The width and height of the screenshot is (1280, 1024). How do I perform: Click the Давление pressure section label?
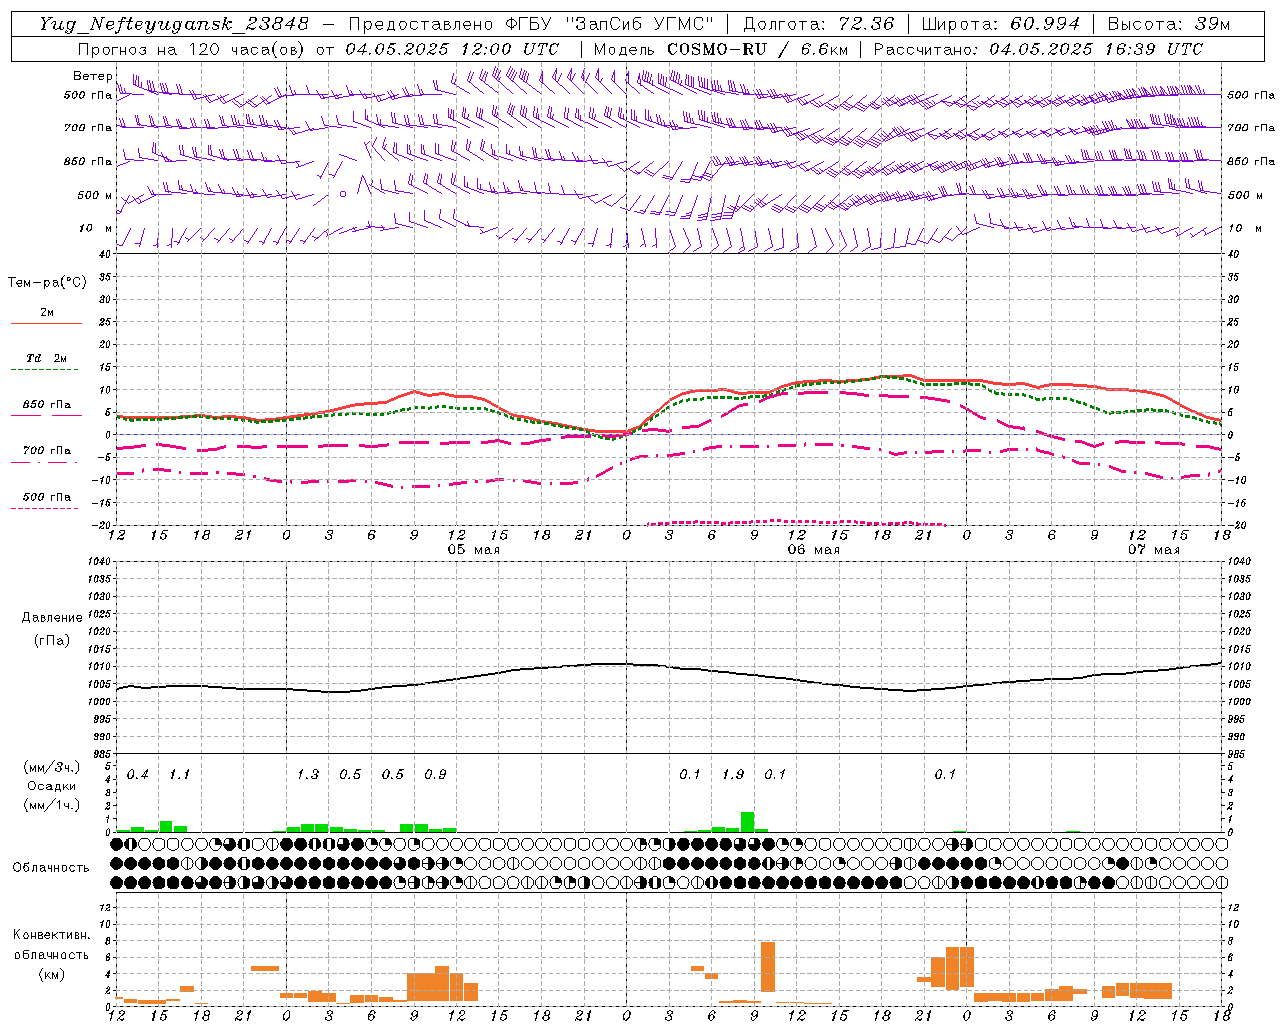pyautogui.click(x=52, y=618)
